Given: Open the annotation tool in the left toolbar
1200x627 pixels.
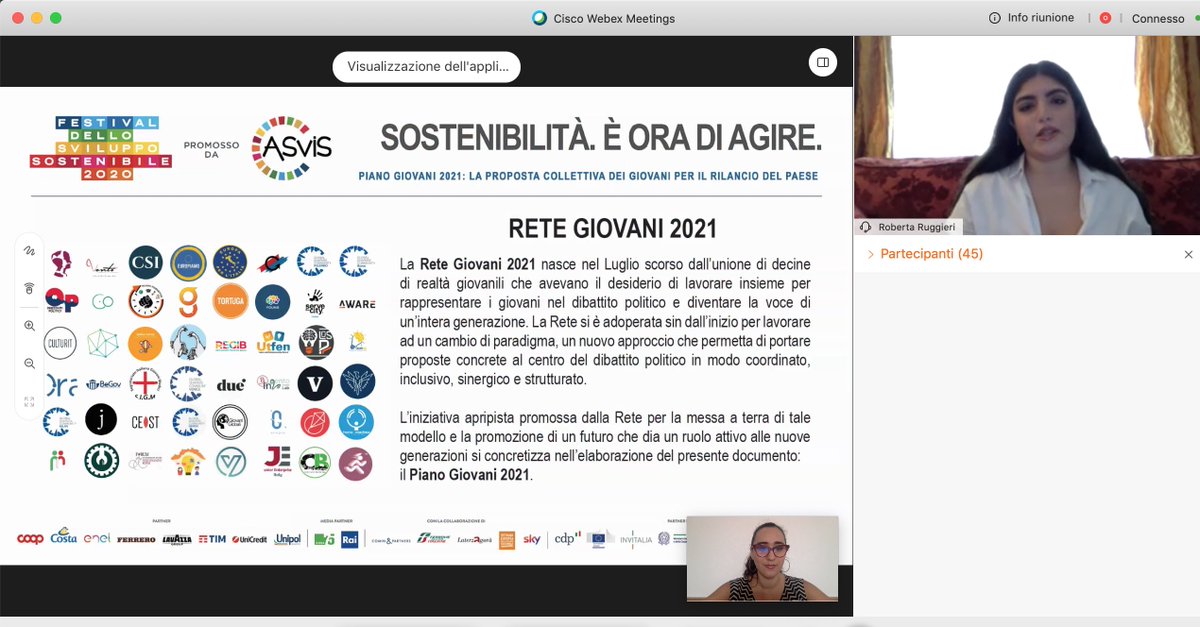Looking at the screenshot, I should [29, 250].
